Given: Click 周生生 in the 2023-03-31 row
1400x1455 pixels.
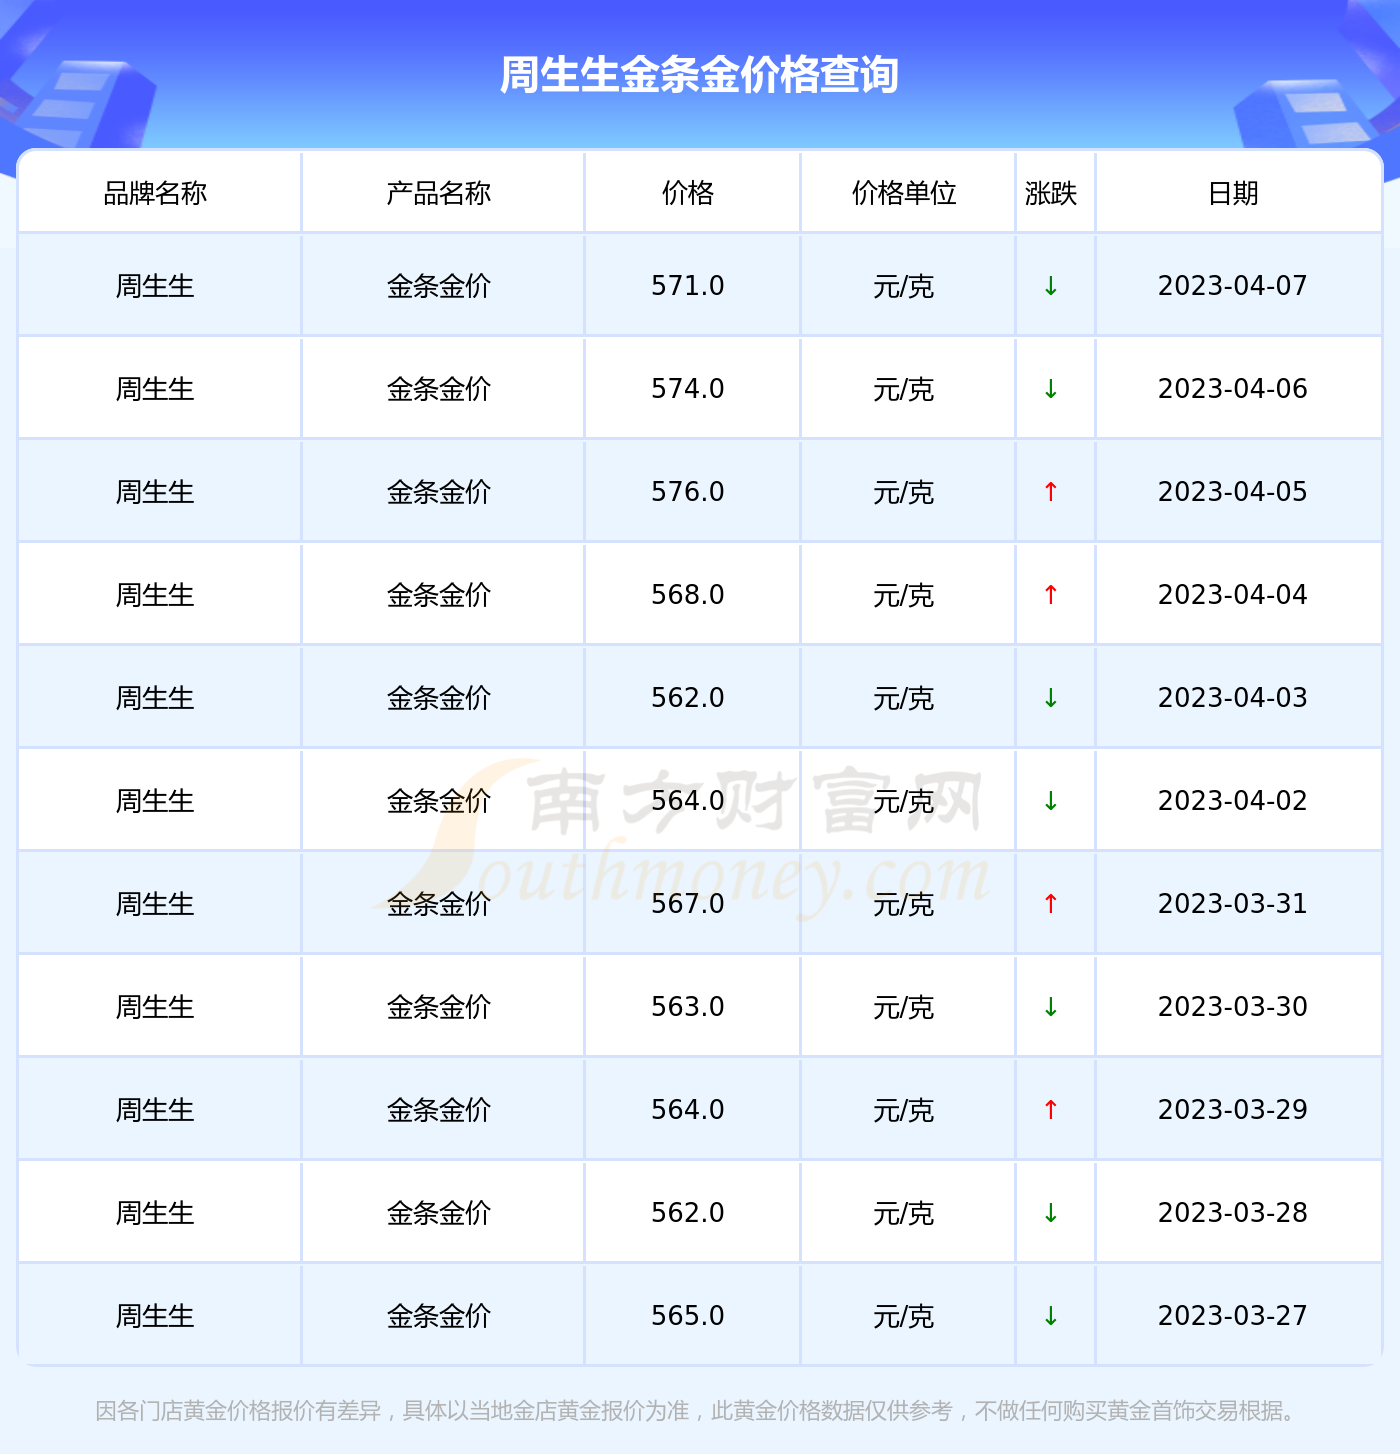Looking at the screenshot, I should 155,904.
